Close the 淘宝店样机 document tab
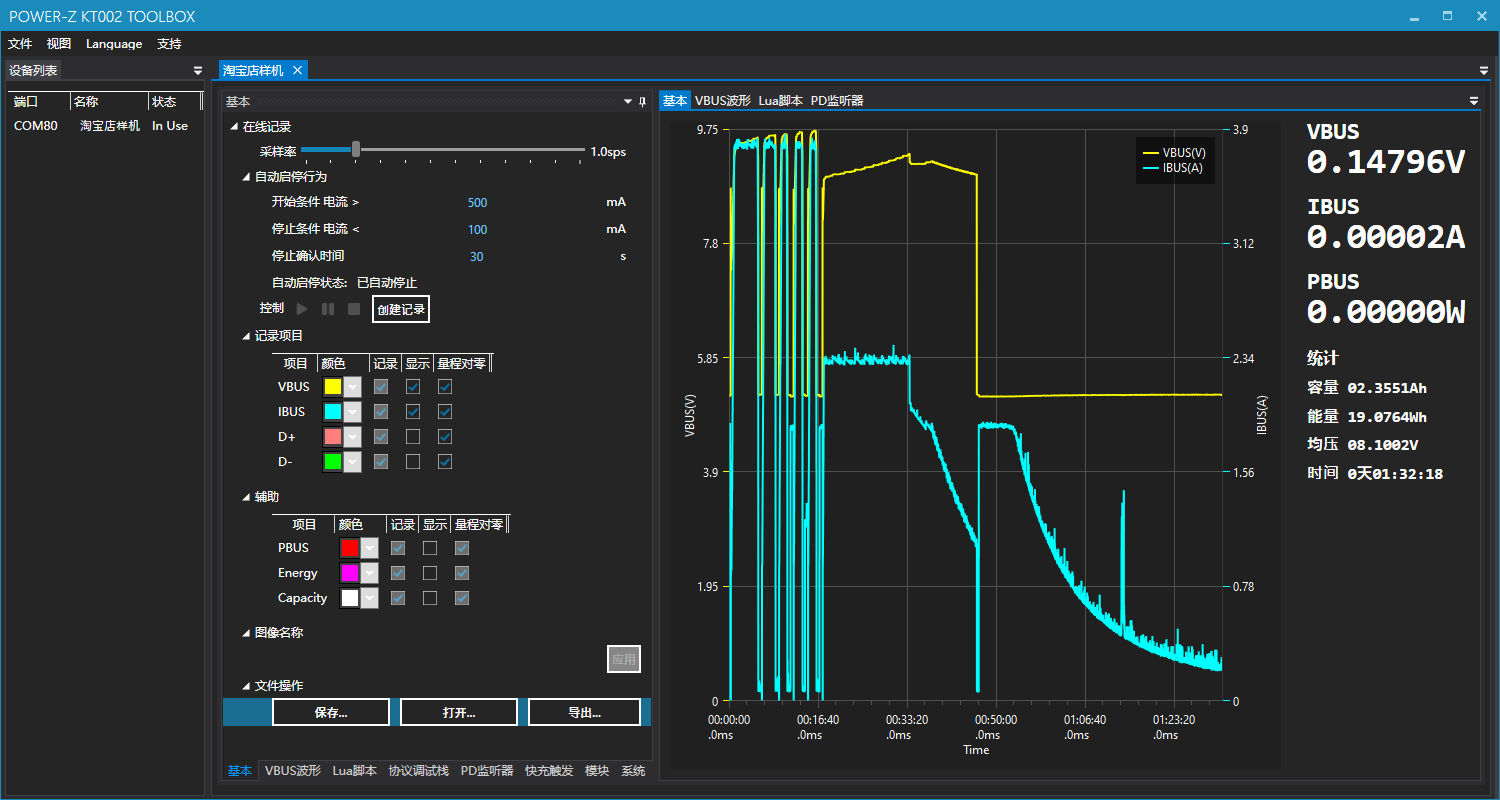Screen dimensions: 1500x800 [297, 70]
